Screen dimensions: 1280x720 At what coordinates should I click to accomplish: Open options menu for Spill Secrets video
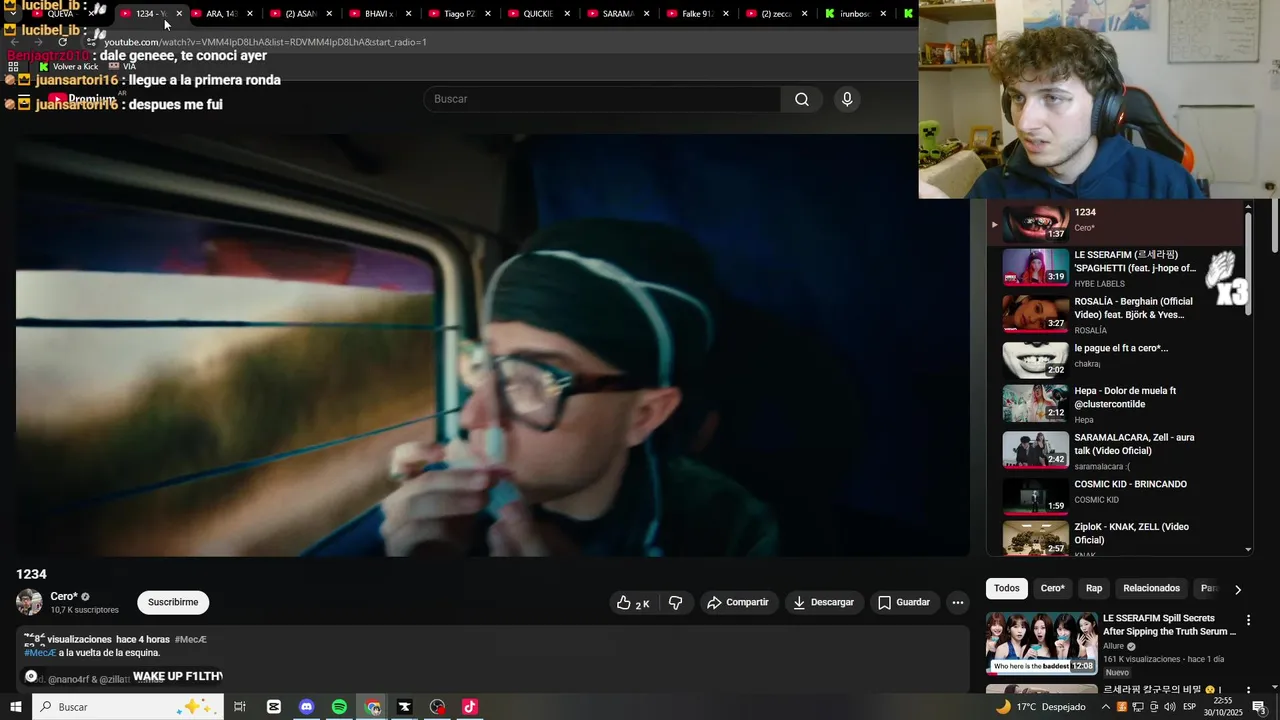[1248, 620]
